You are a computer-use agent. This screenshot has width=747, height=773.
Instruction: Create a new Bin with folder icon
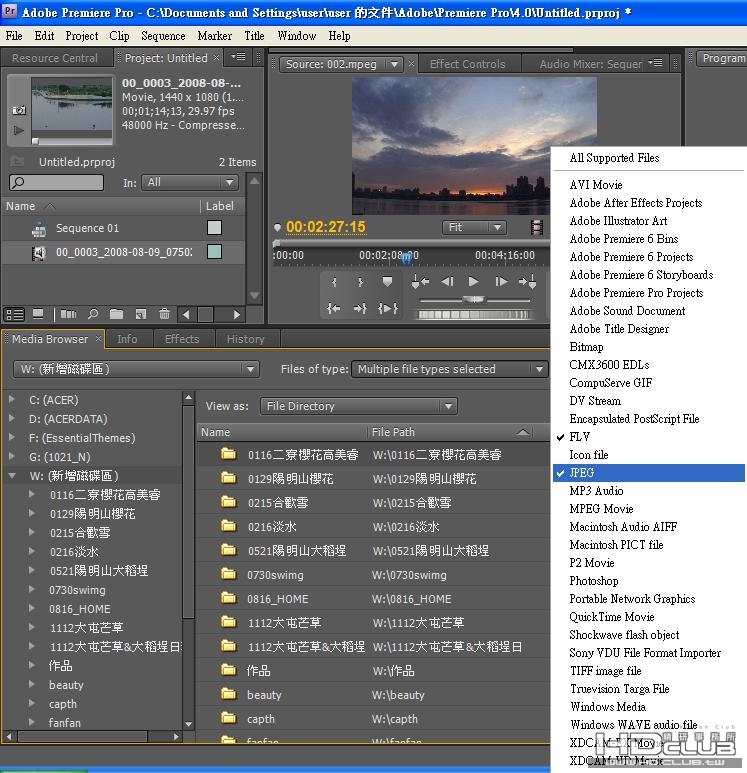(116, 314)
